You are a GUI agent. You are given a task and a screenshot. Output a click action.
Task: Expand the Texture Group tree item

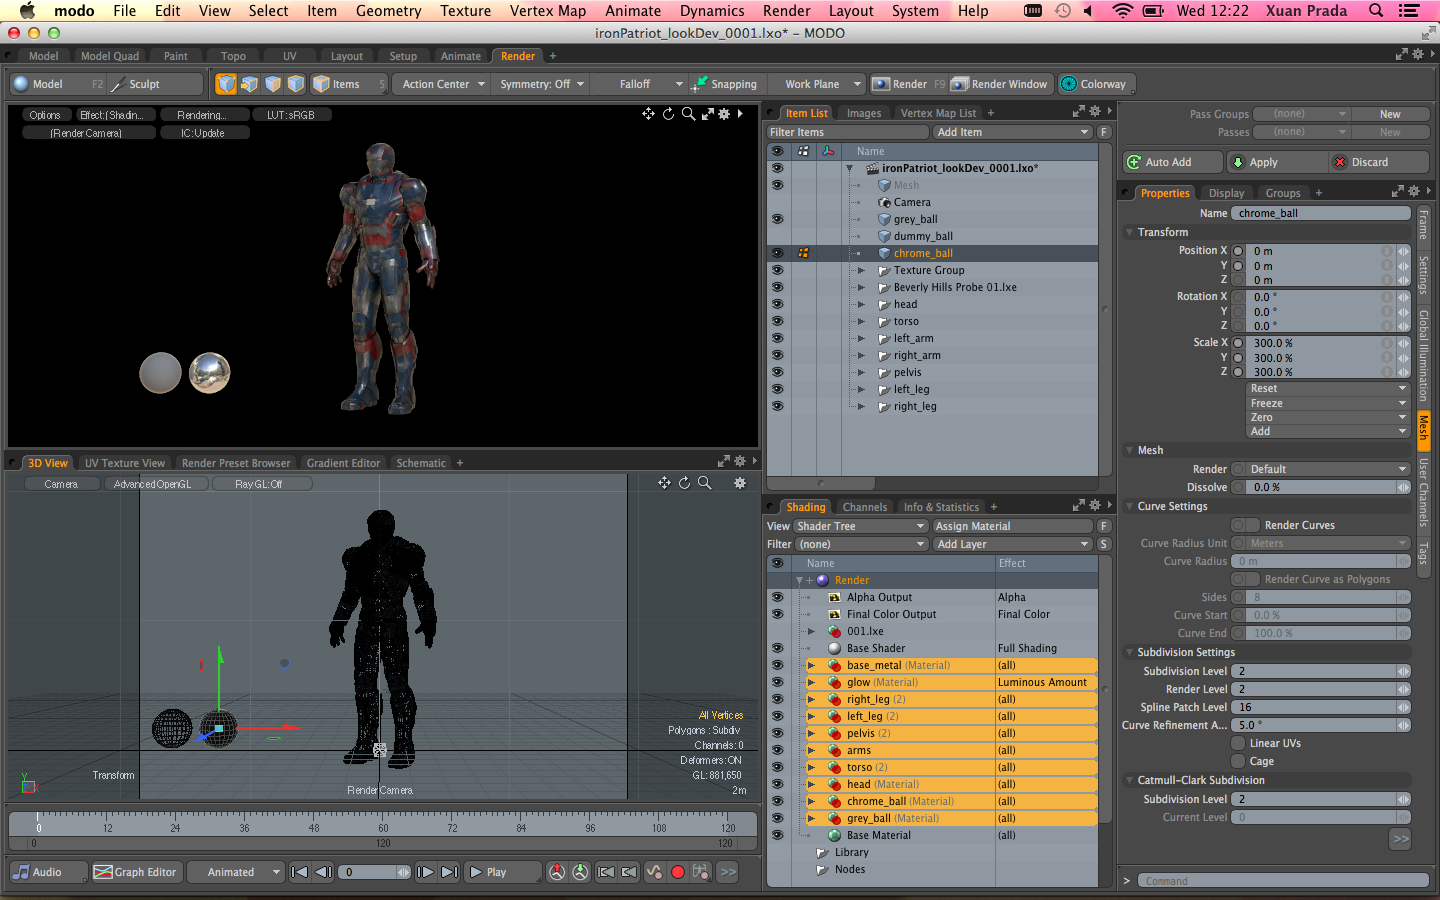(x=861, y=270)
